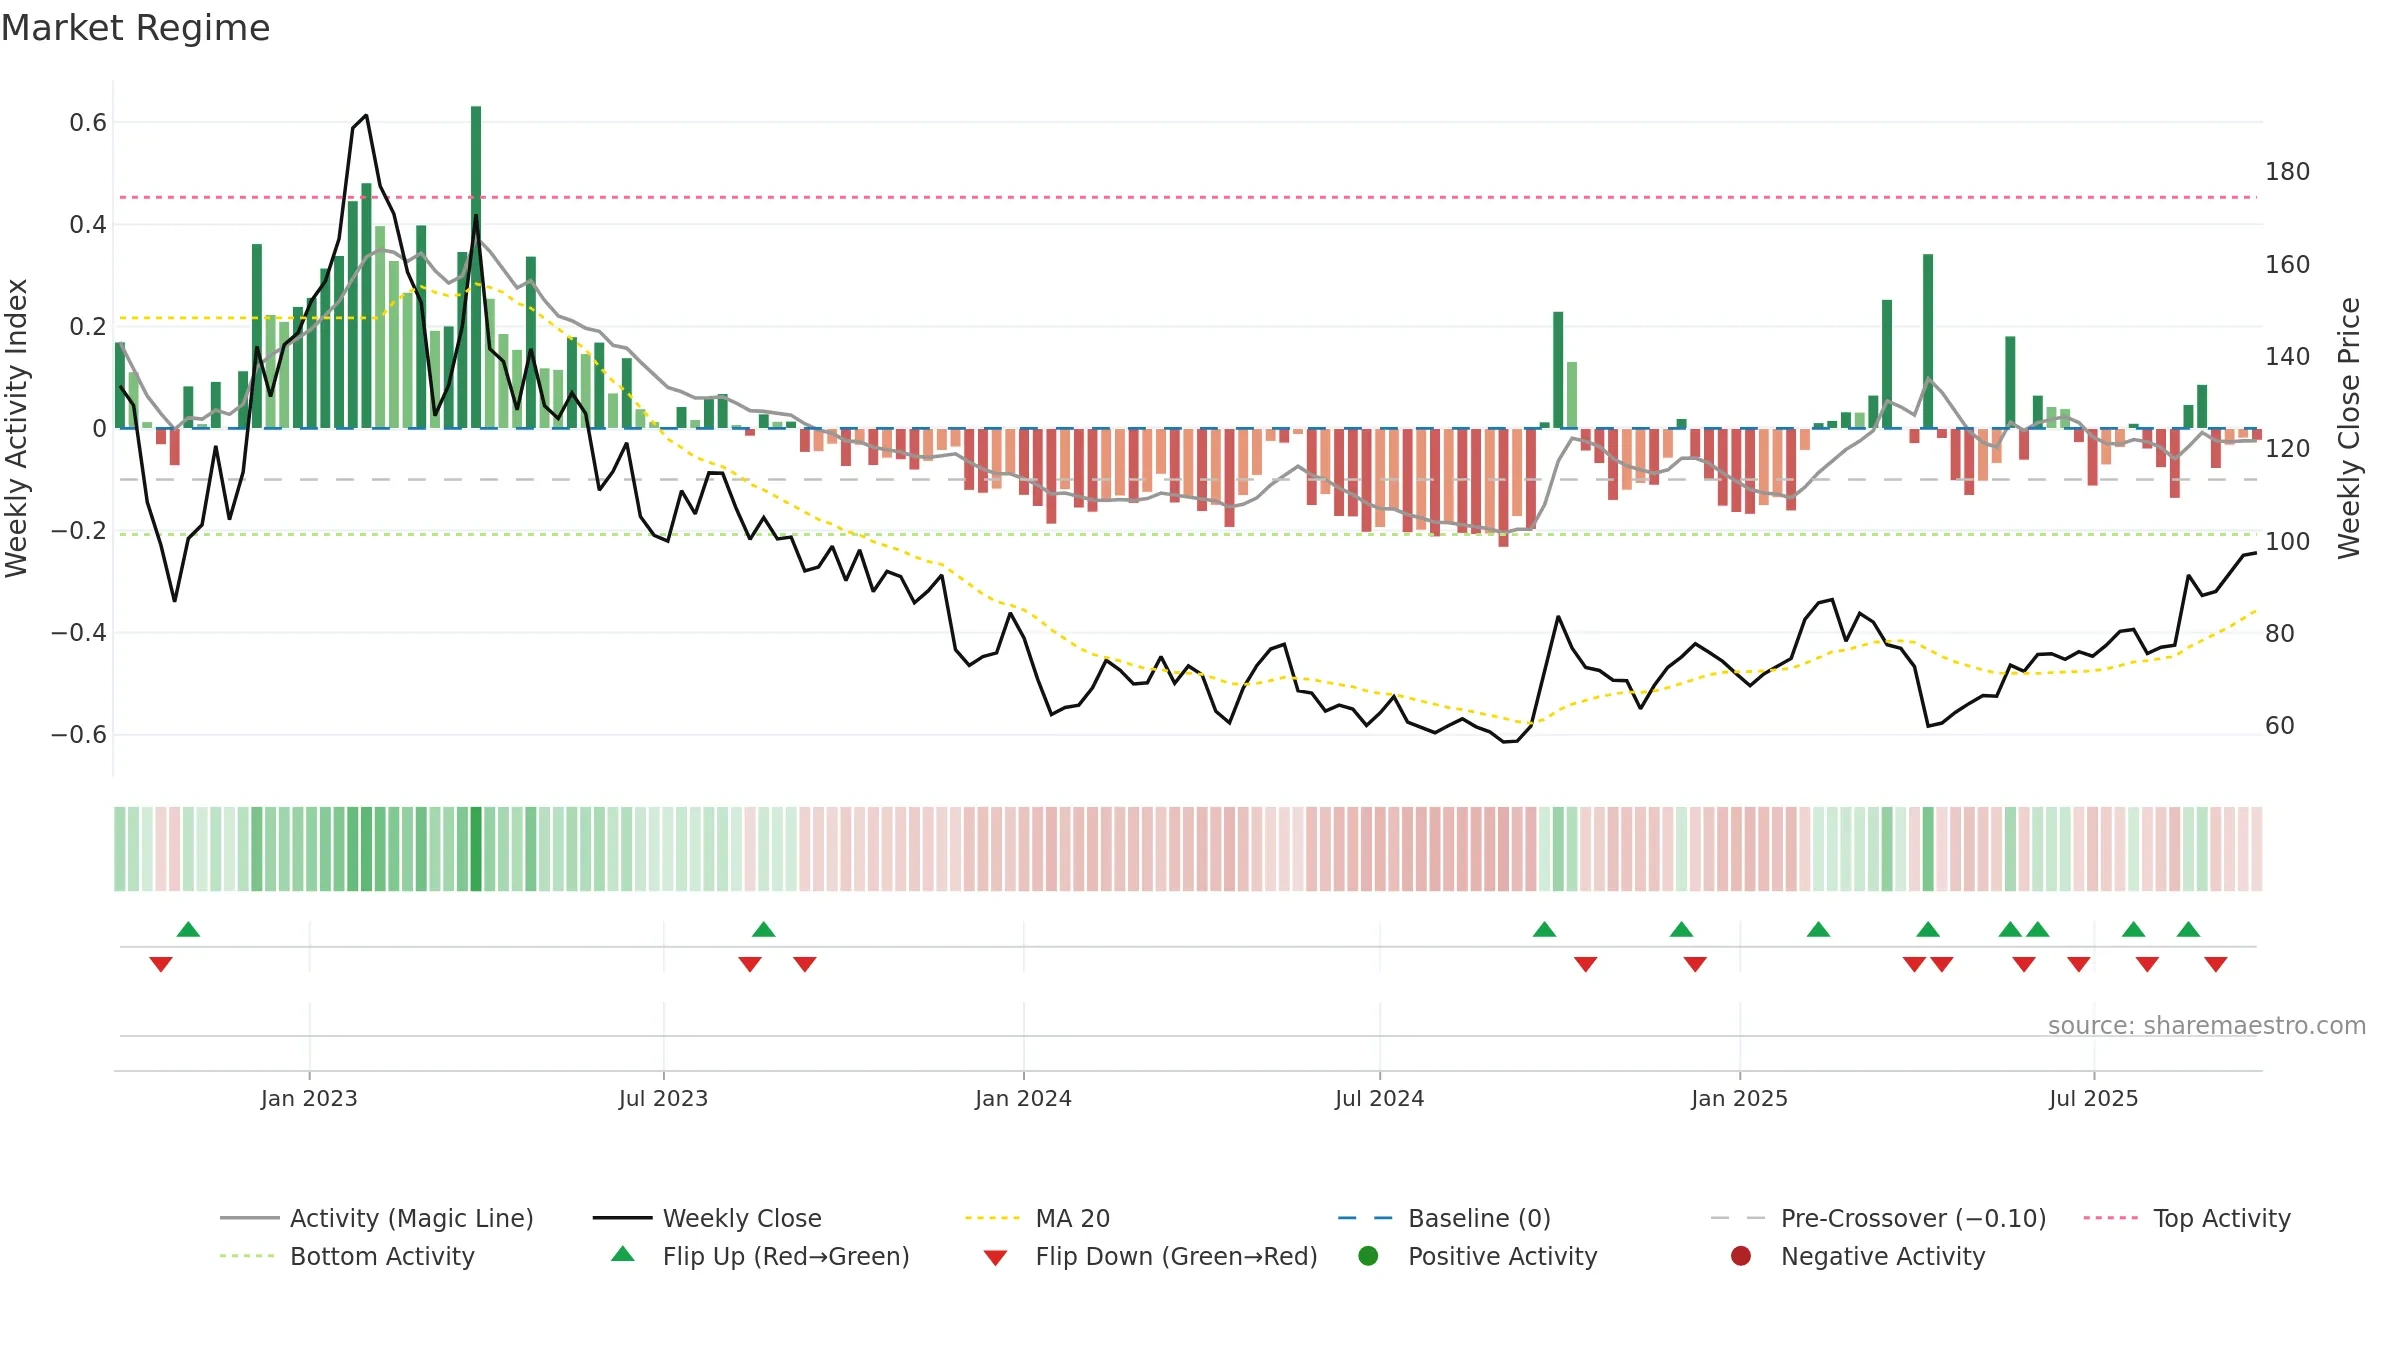Click the 0.6 activity tick label

[x=88, y=123]
